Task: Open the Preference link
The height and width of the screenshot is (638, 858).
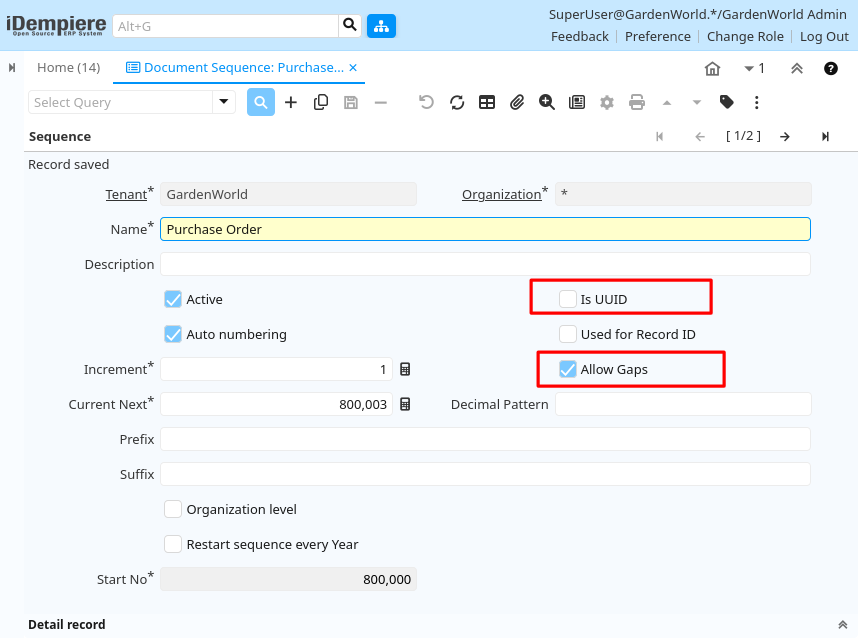Action: (658, 36)
